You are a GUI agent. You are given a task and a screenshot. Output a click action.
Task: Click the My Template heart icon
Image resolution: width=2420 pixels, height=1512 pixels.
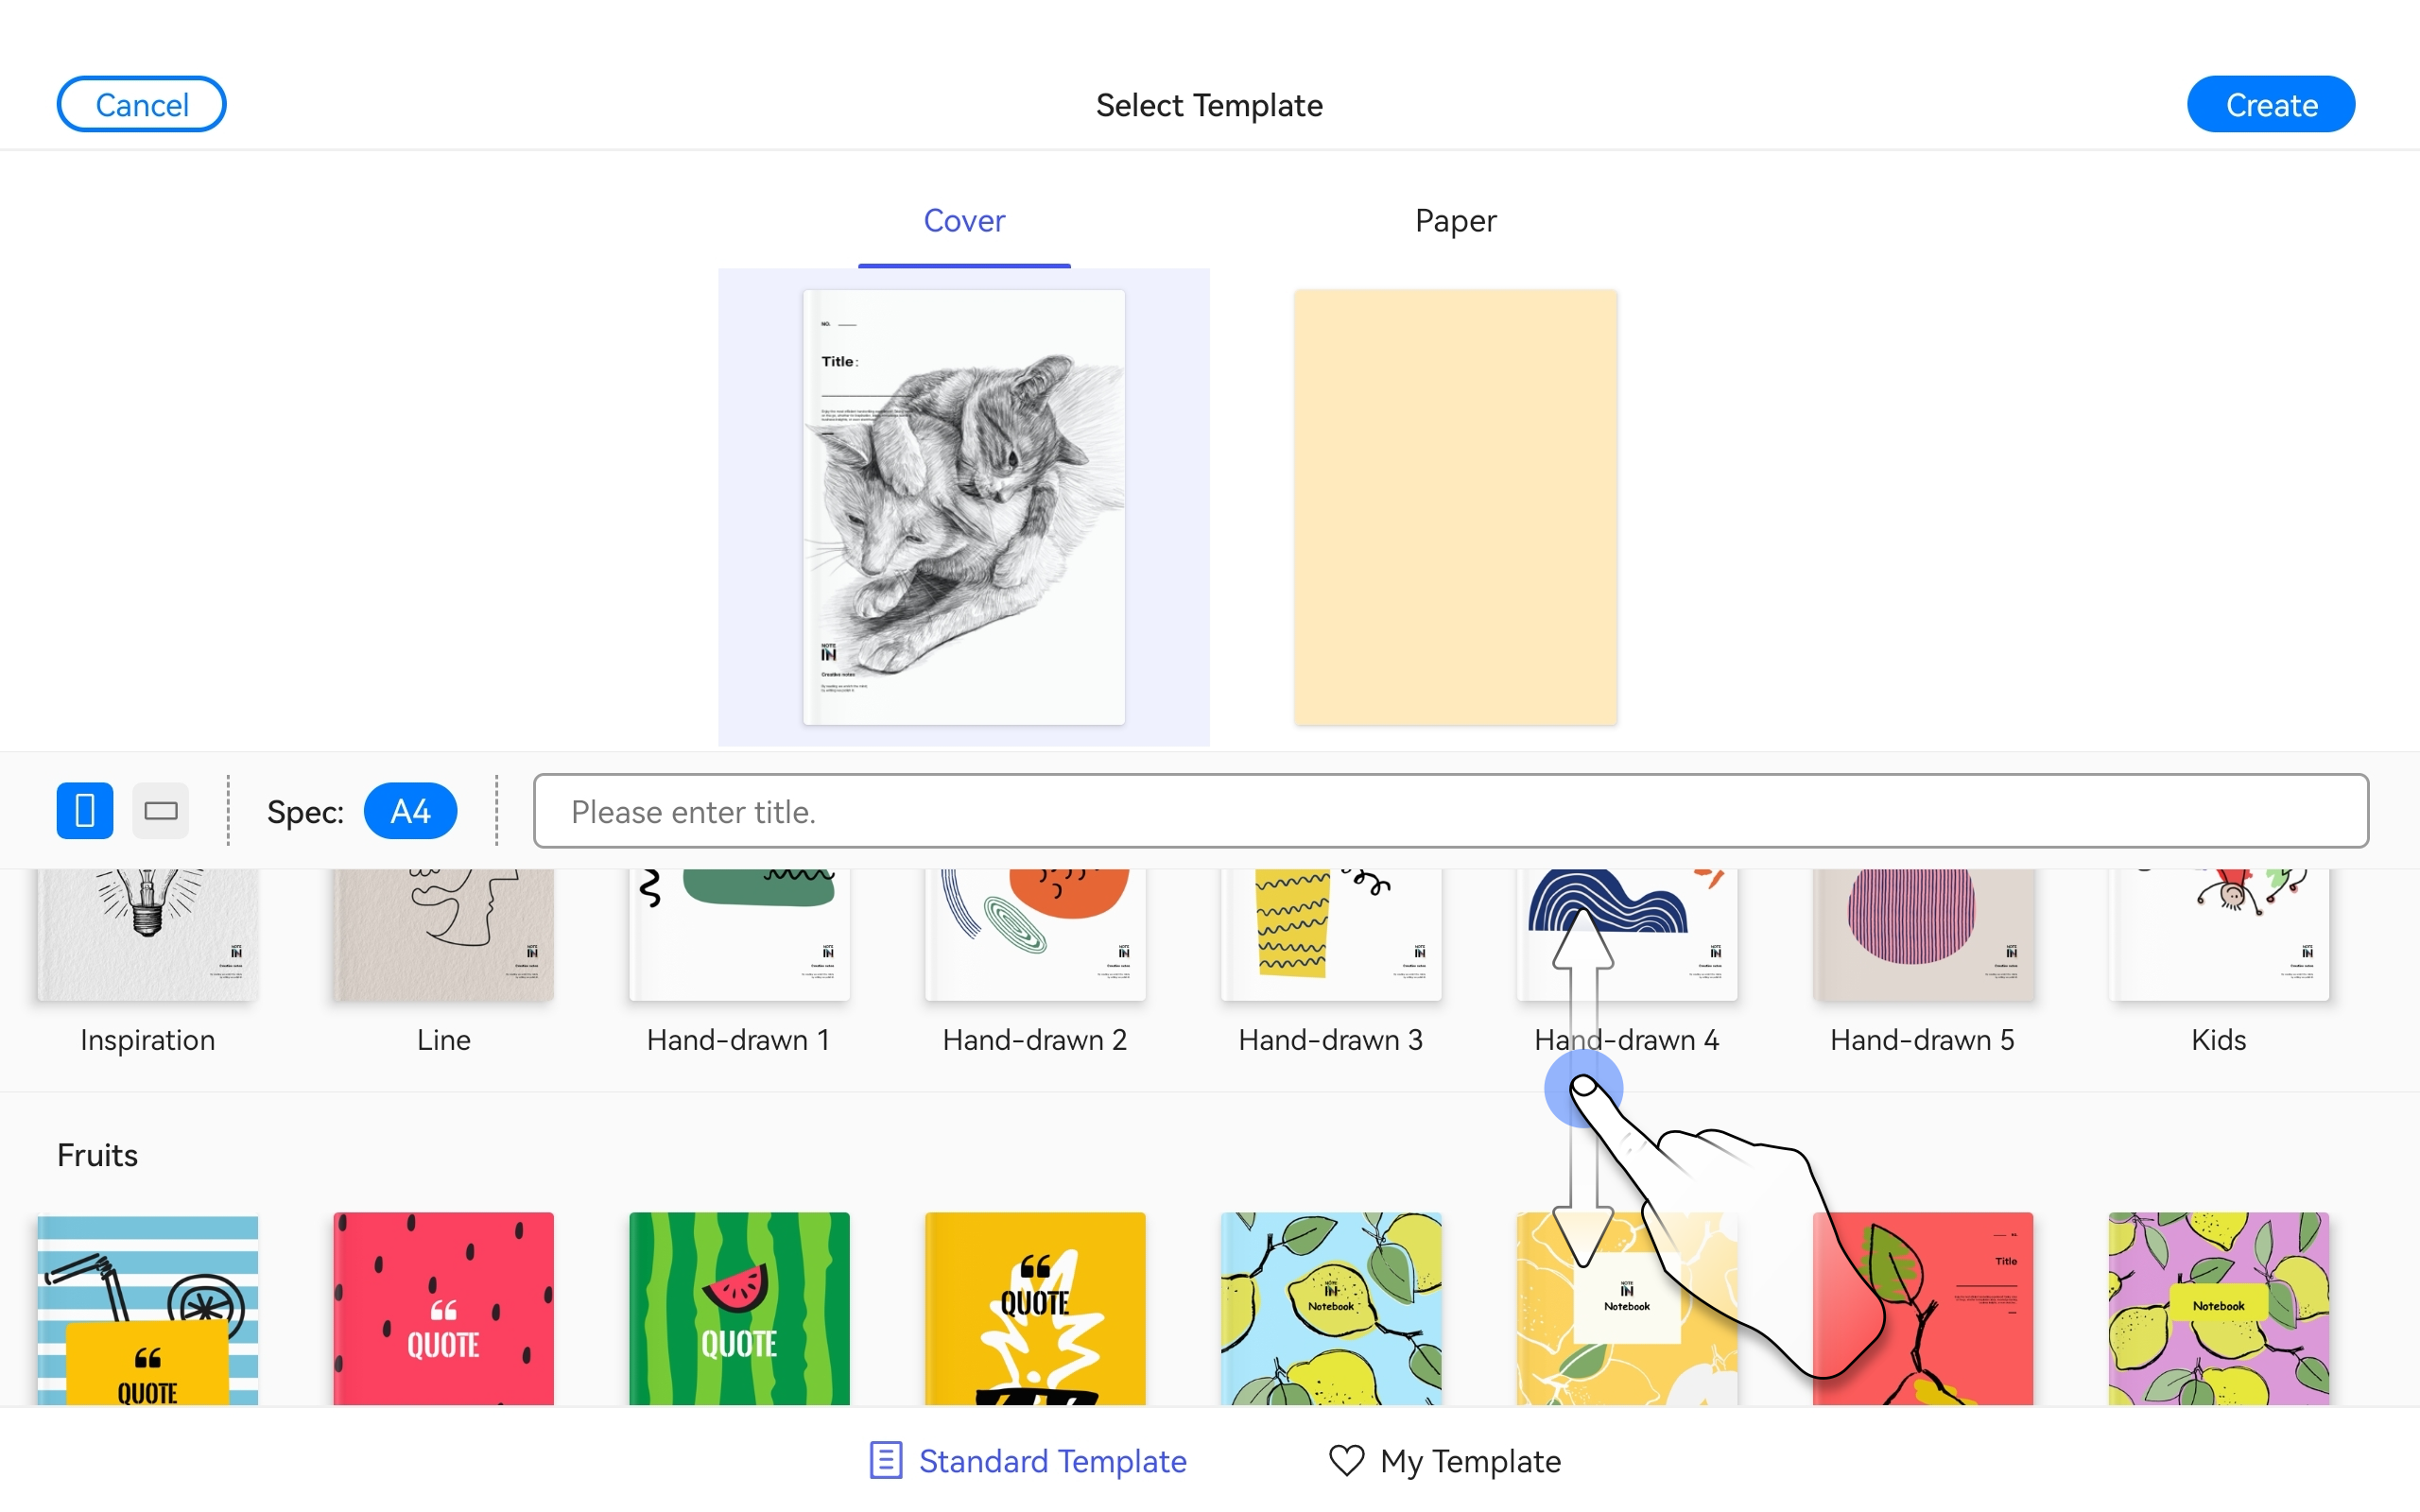(1346, 1460)
